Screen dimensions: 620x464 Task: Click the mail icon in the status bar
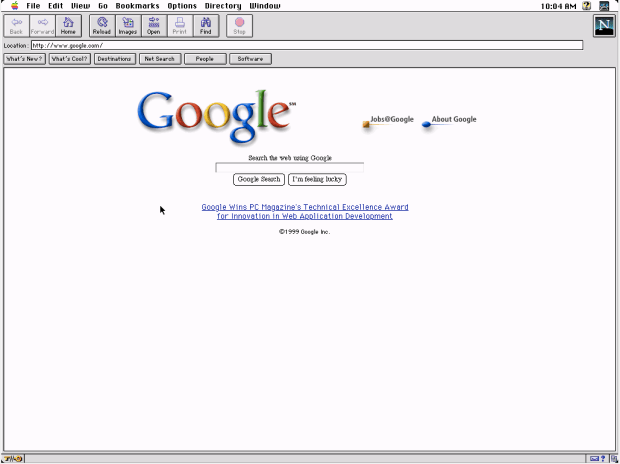point(595,459)
